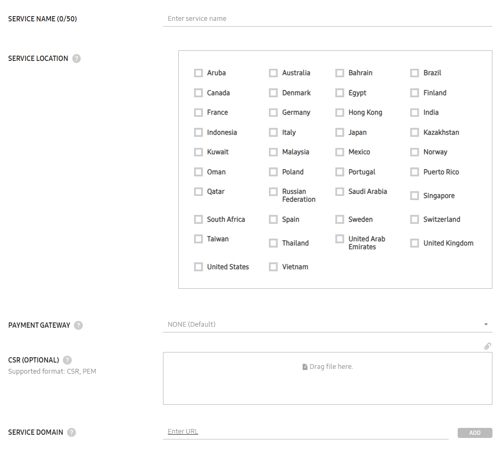Click the Service Domain help icon

click(x=71, y=432)
